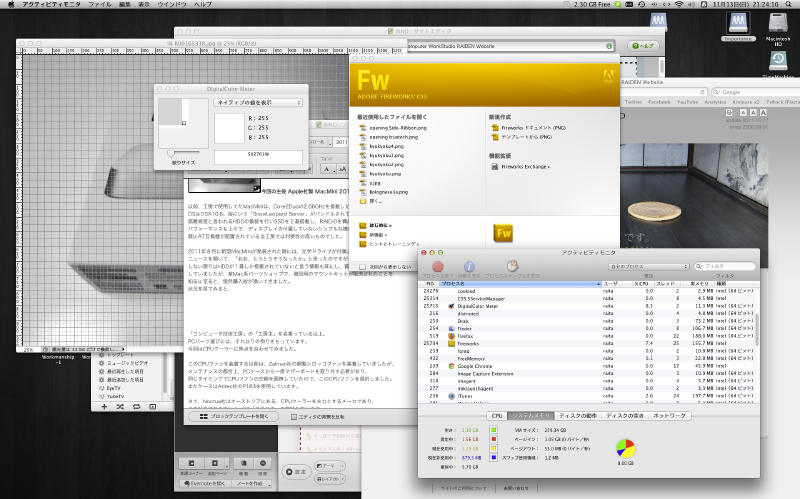Click the 新規コーナー icon in BiND
The image size is (800, 499).
pos(191,463)
